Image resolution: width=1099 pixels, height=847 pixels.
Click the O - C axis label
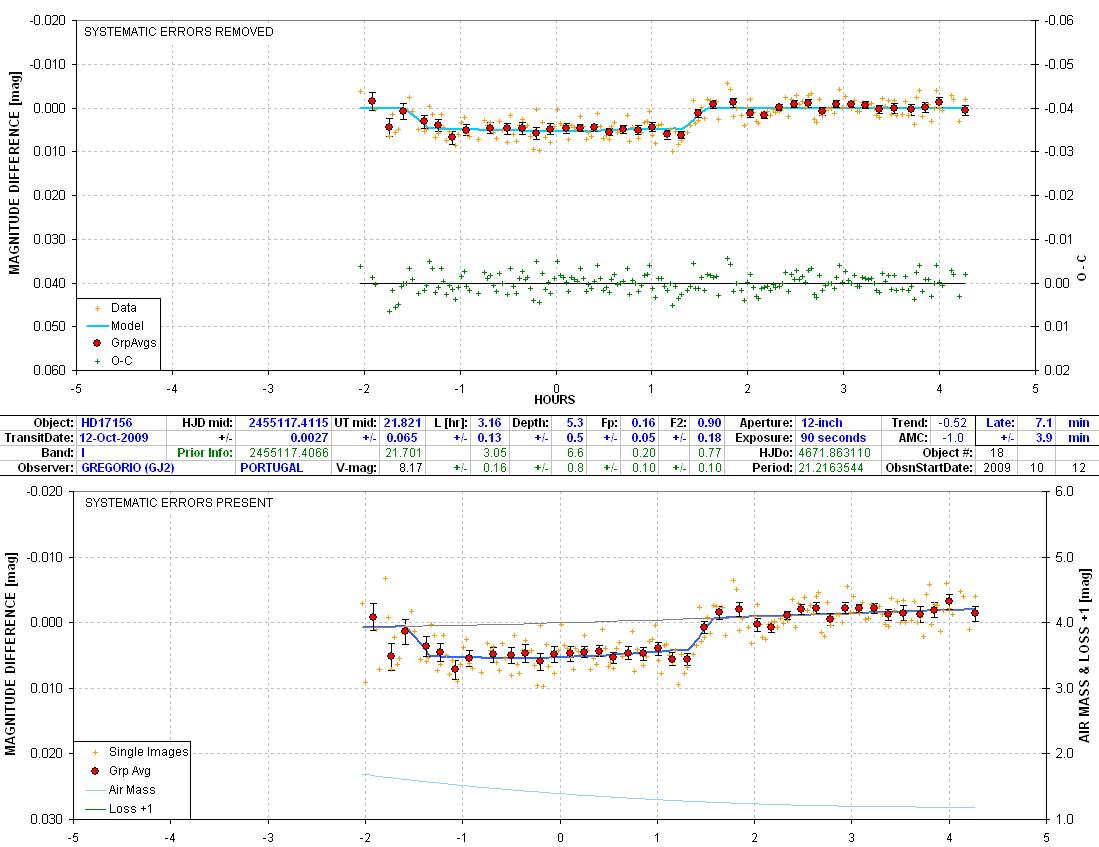tap(1083, 269)
